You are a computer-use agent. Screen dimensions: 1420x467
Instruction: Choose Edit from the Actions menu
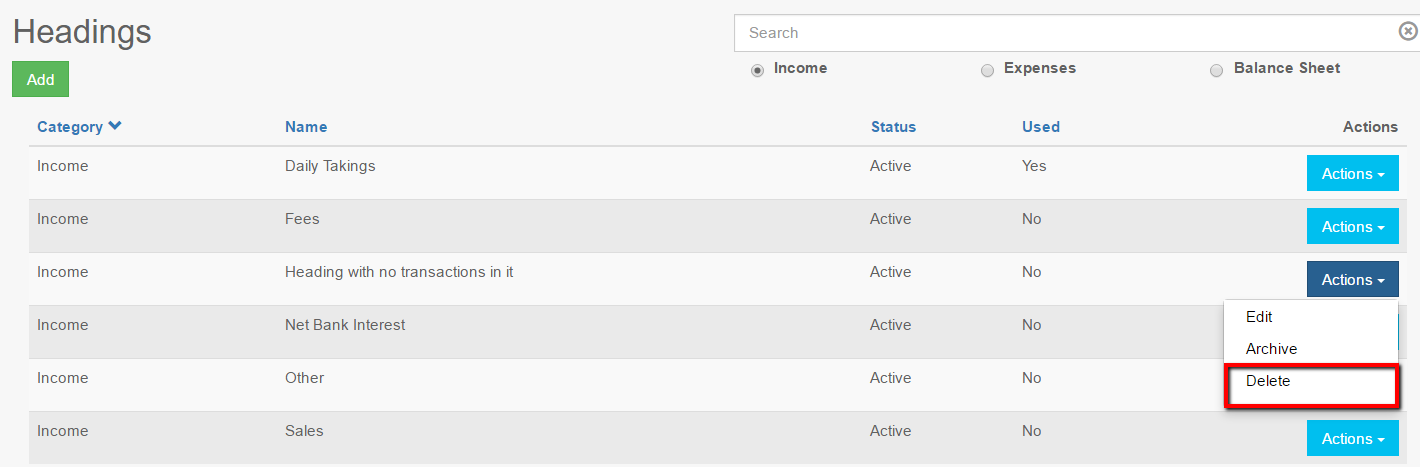1259,317
